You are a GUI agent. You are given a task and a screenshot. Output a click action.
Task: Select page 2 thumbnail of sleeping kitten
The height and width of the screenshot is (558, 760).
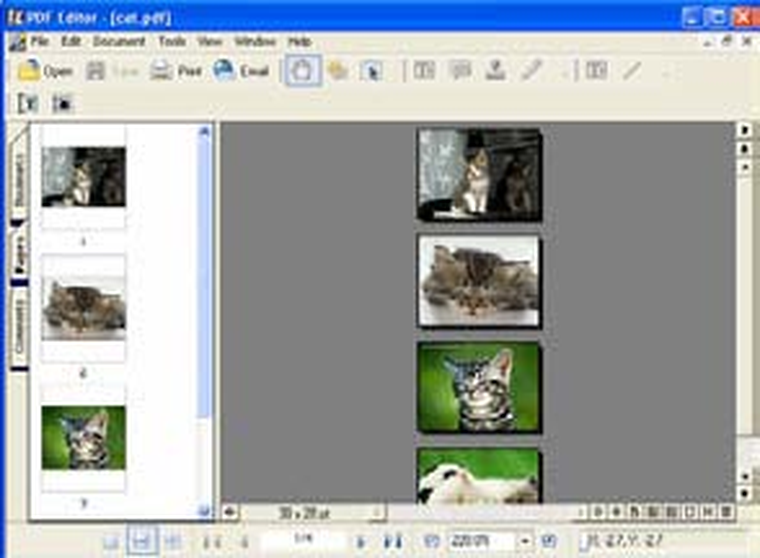click(x=83, y=308)
